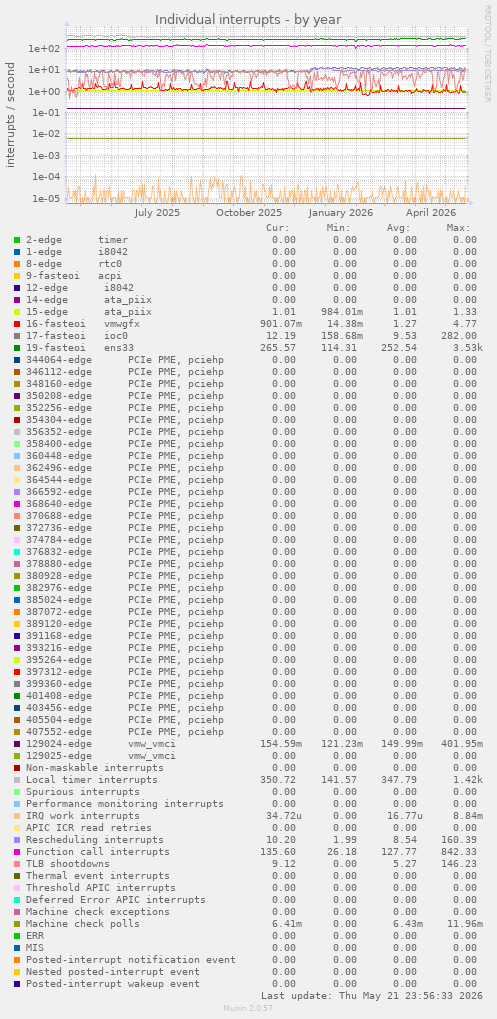Click the peach swatch for IRQ work interrupts
Viewport: 497px width, 1019px height.
click(x=17, y=816)
